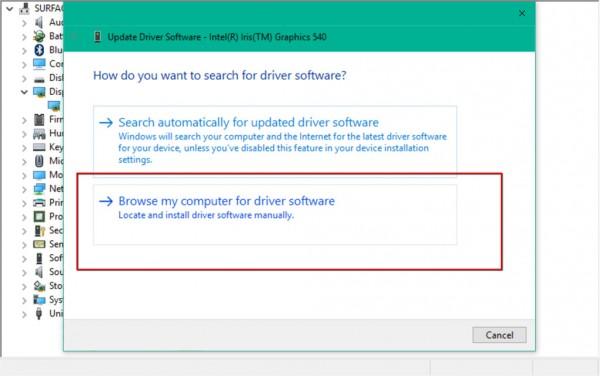Choose Browse my computer for driver software

coord(275,215)
